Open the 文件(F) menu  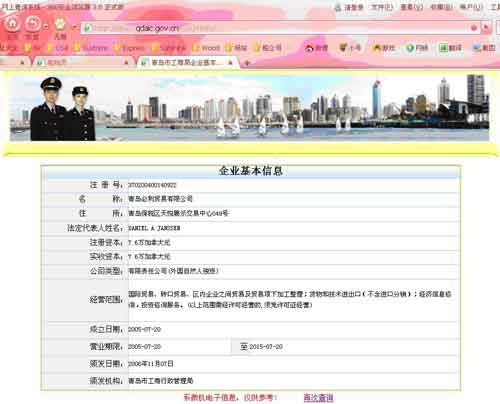click(x=382, y=7)
